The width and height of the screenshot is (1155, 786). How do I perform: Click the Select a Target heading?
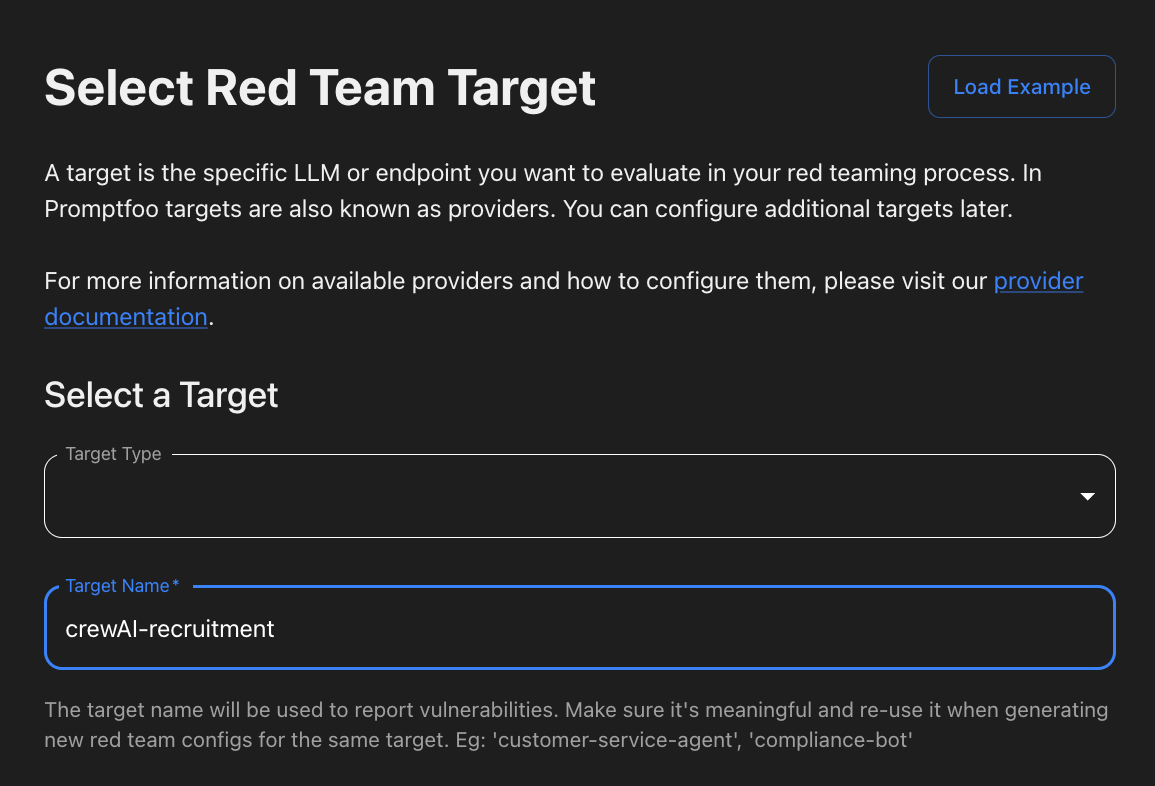click(161, 395)
